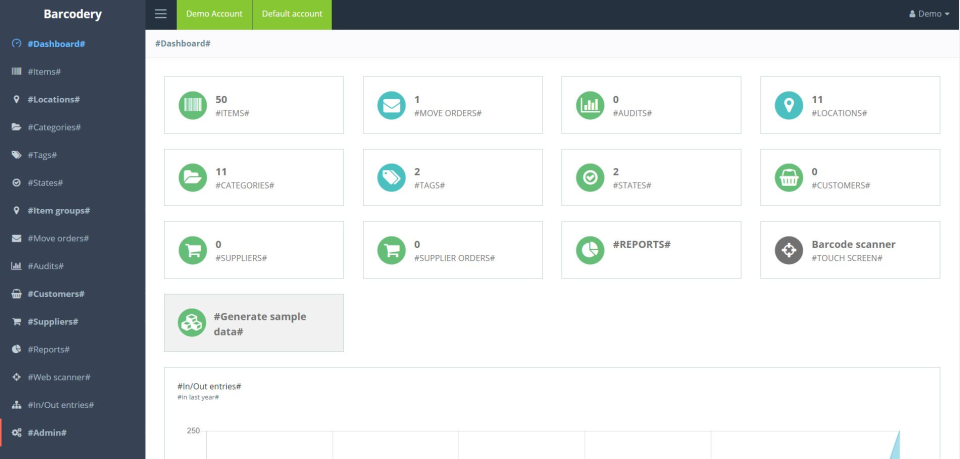The height and width of the screenshot is (459, 960).
Task: Click the sidebar Items barcode icon
Action: pos(17,72)
